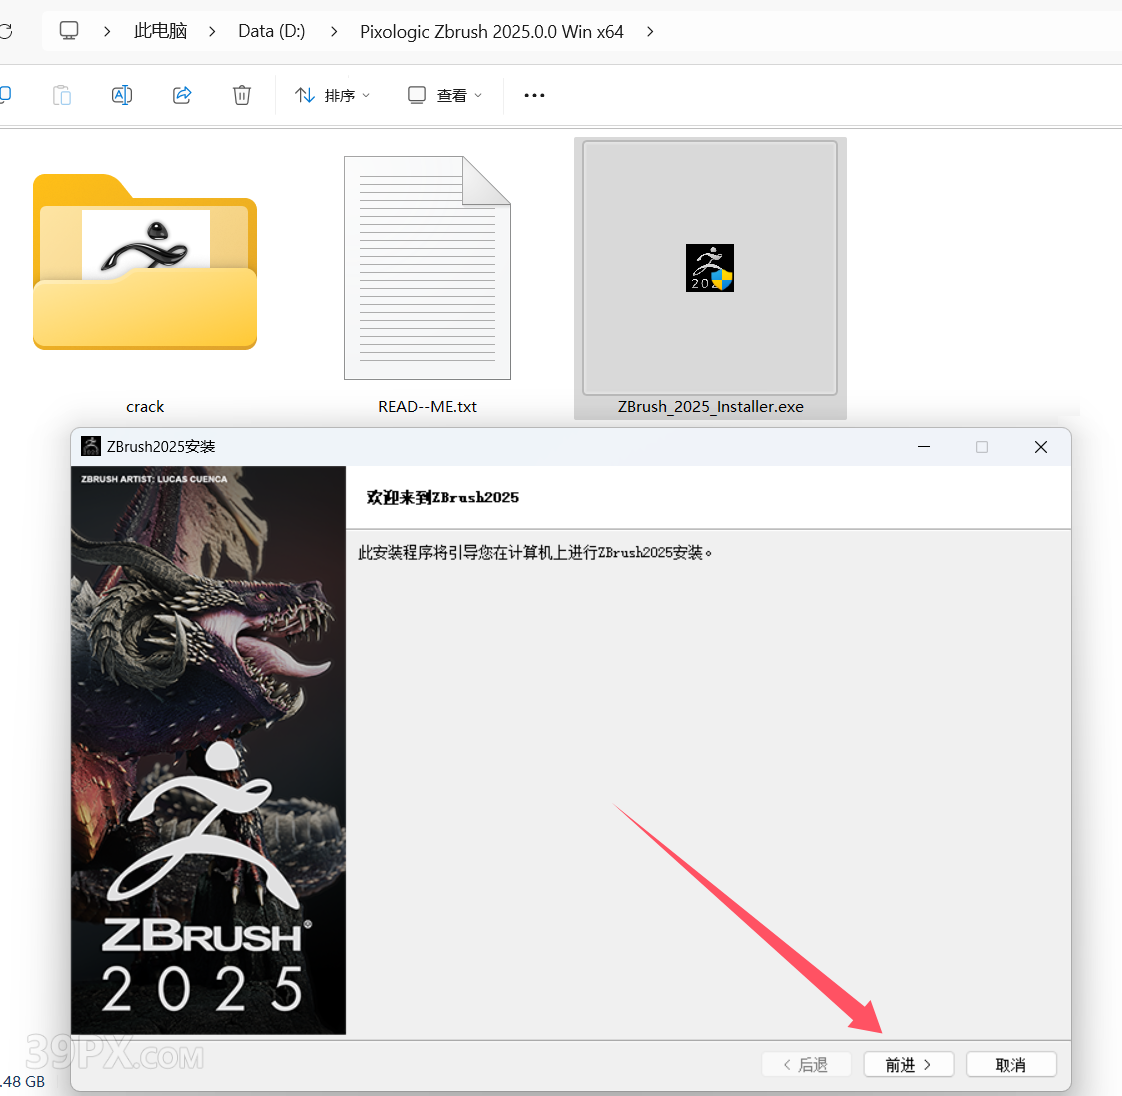Screen dimensions: 1122x1096
Task: Click the Explorer refresh icon
Action: [6, 31]
